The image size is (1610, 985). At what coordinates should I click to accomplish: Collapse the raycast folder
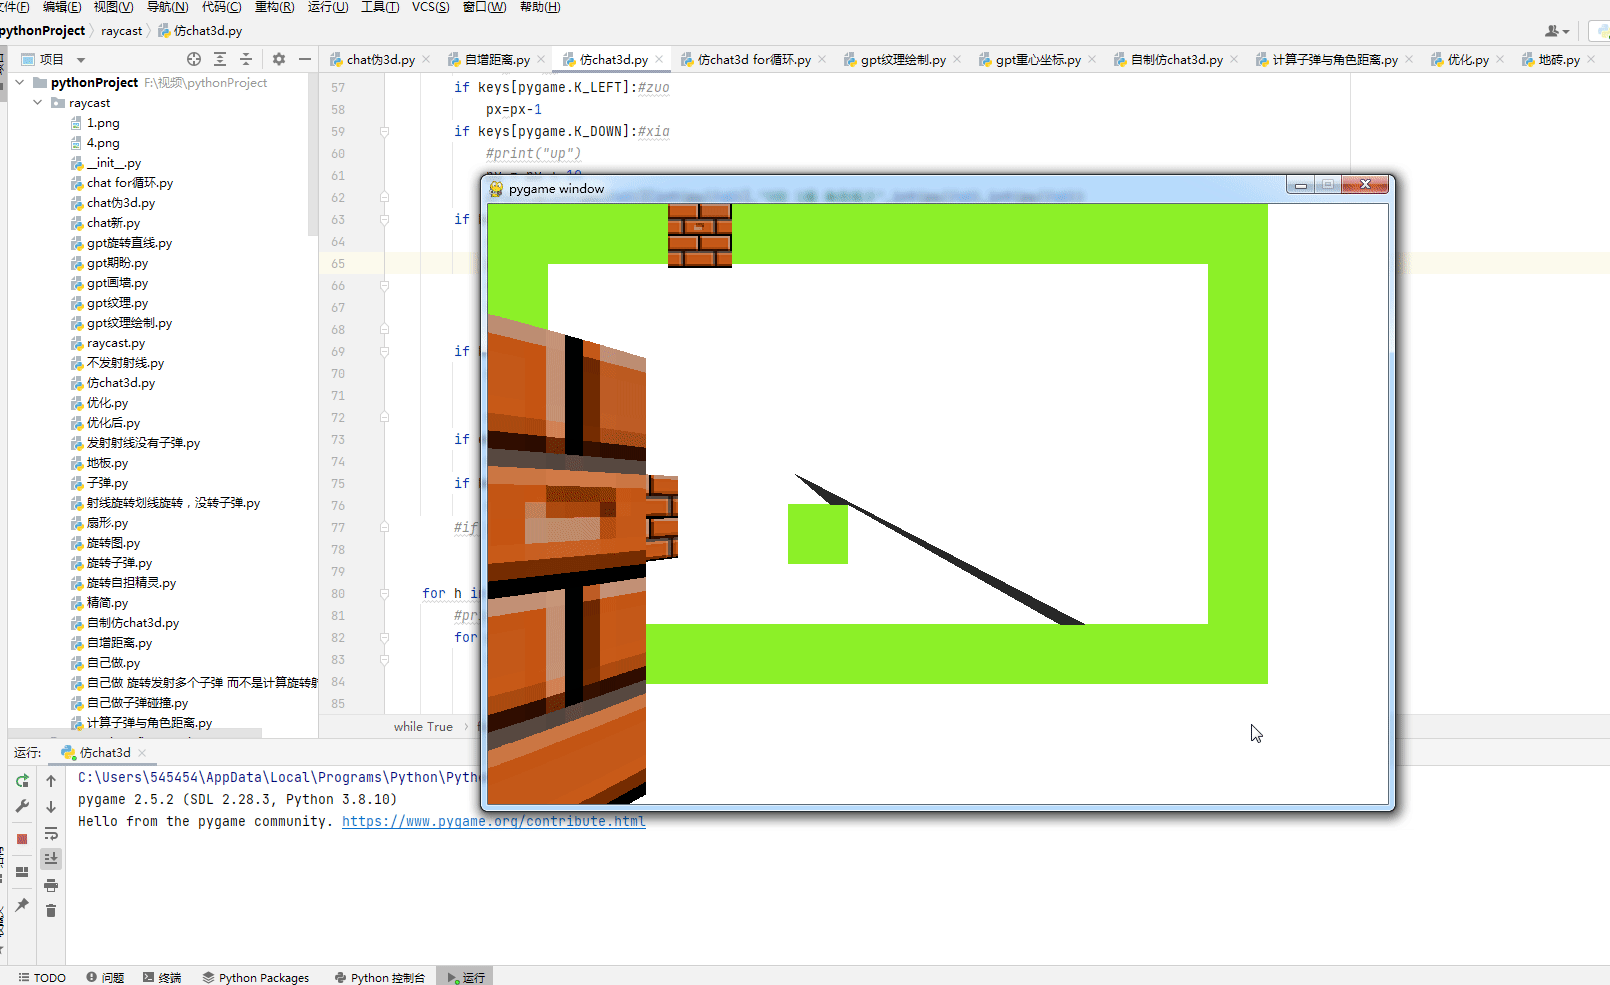click(38, 102)
